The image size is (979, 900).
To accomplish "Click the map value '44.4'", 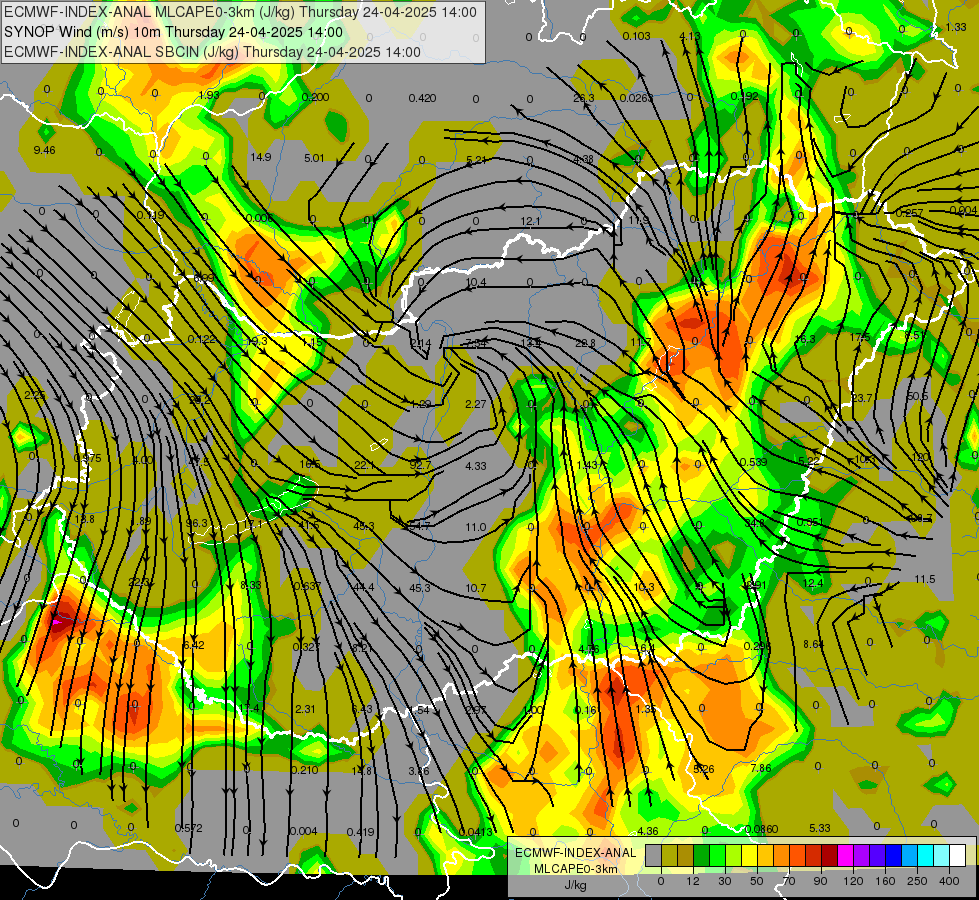I will tap(363, 587).
